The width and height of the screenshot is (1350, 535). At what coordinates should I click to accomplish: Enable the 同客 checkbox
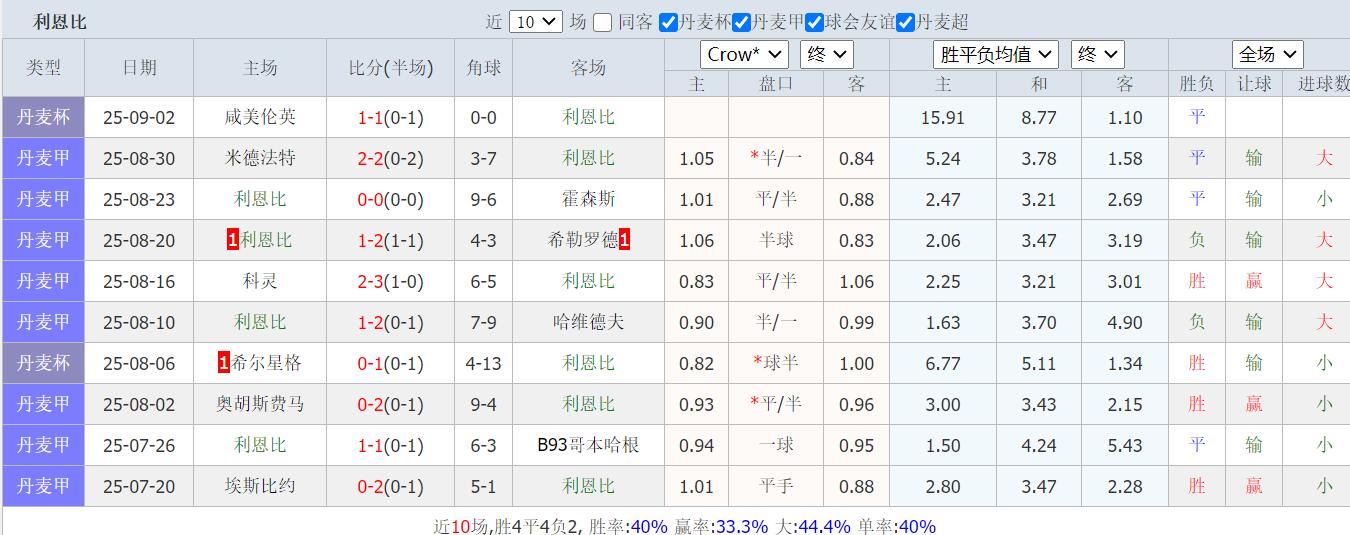(x=602, y=22)
